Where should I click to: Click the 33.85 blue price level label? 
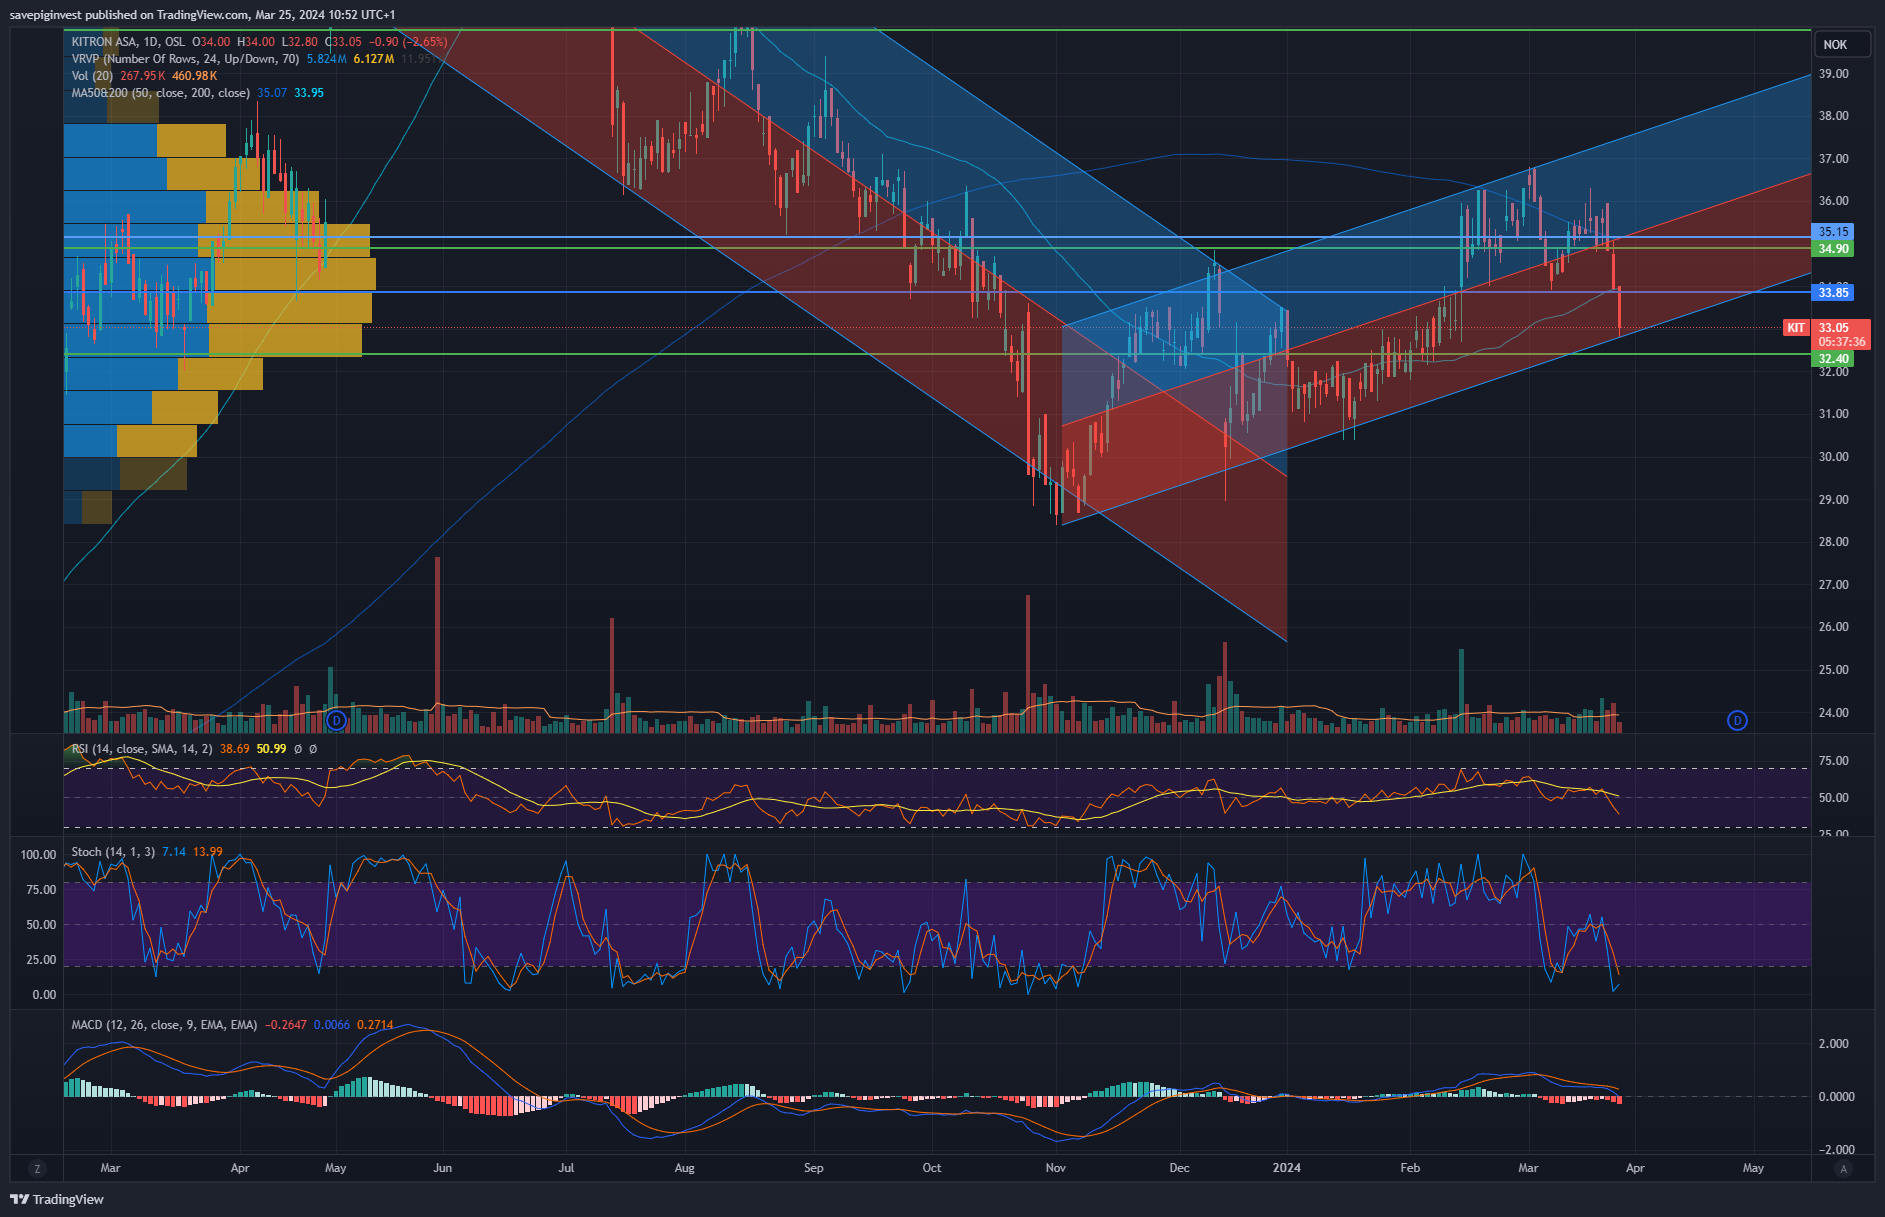coord(1833,293)
